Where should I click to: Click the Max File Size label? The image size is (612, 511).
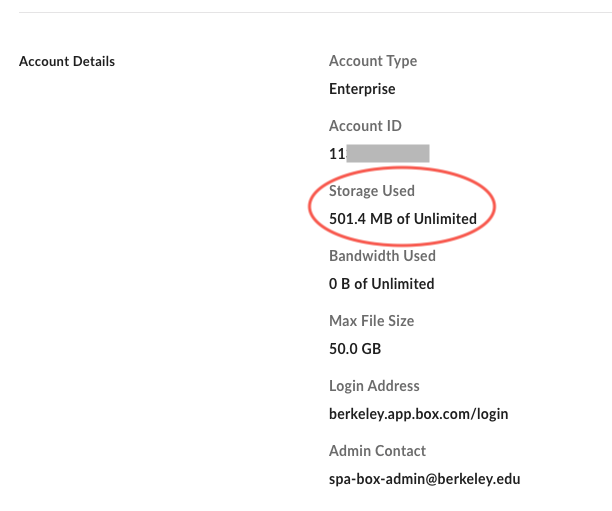tap(371, 321)
